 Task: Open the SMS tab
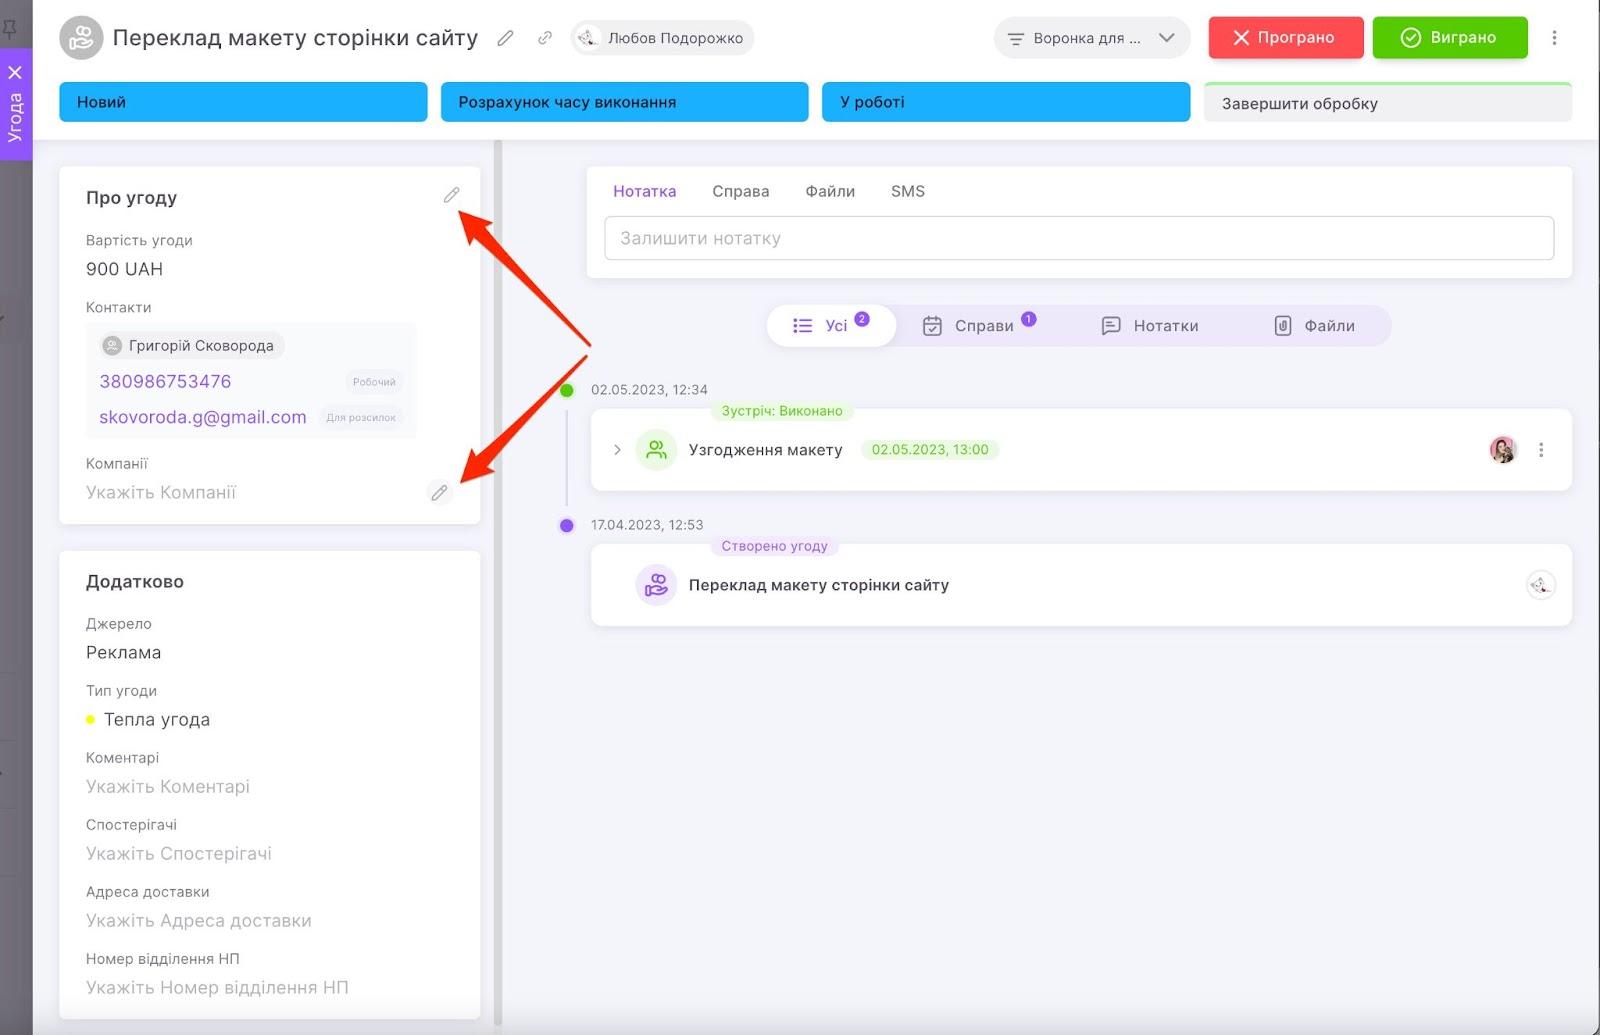click(x=908, y=191)
